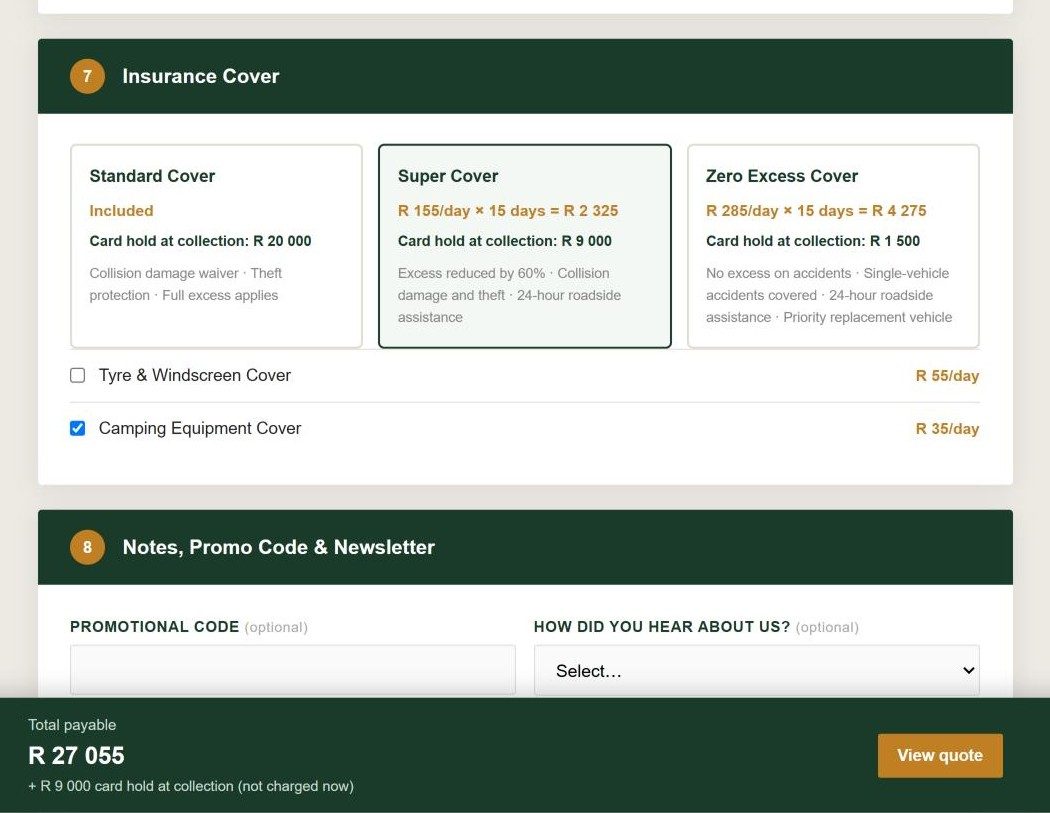The width and height of the screenshot is (1050, 813).
Task: Click the Collision damage waiver description
Action: pyautogui.click(x=185, y=284)
